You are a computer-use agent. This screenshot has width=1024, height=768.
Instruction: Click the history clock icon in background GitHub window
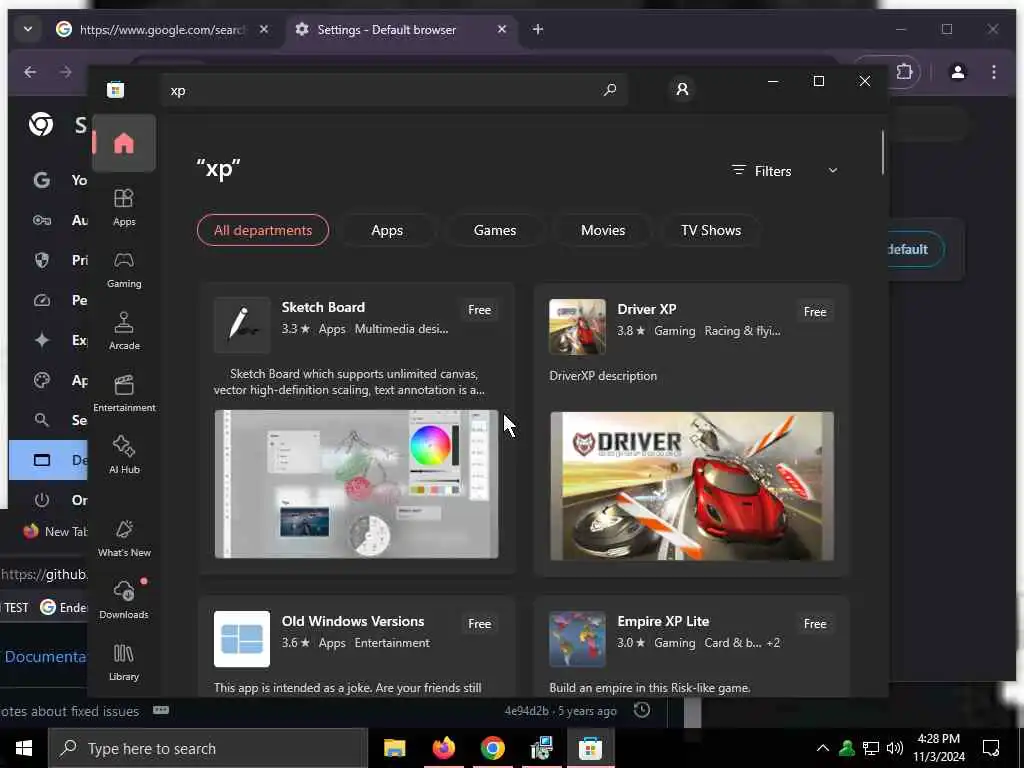pyautogui.click(x=642, y=710)
